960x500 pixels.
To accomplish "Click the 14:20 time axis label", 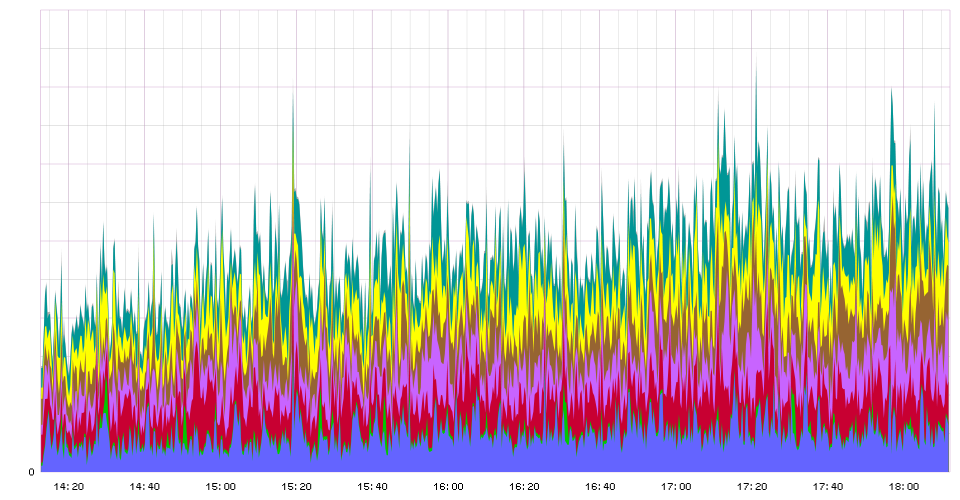I will pyautogui.click(x=69, y=487).
